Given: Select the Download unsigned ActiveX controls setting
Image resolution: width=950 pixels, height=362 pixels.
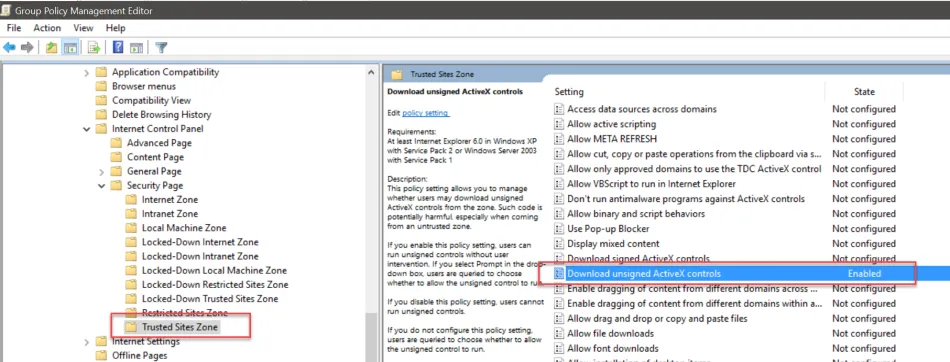Looking at the screenshot, I should pos(643,273).
